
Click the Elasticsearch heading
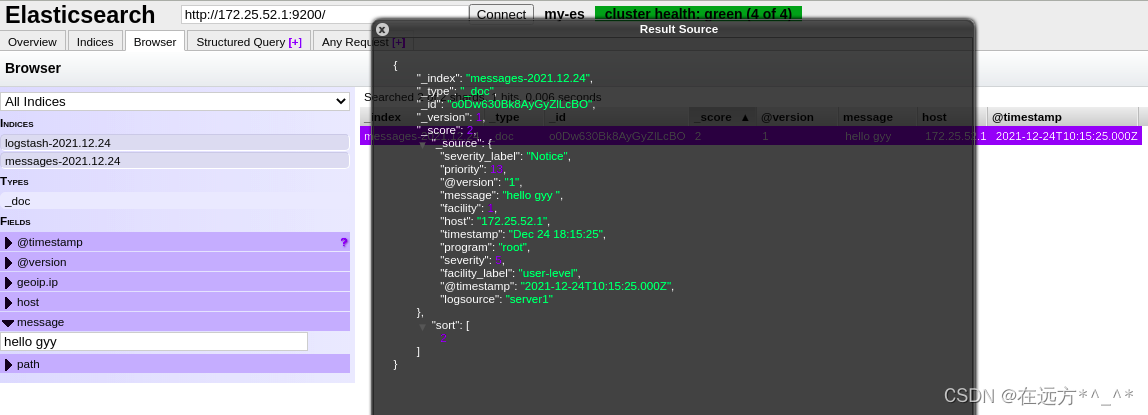[81, 15]
